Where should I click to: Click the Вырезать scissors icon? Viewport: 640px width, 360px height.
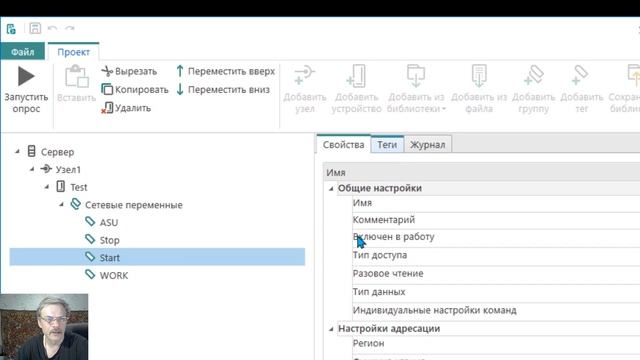point(107,71)
